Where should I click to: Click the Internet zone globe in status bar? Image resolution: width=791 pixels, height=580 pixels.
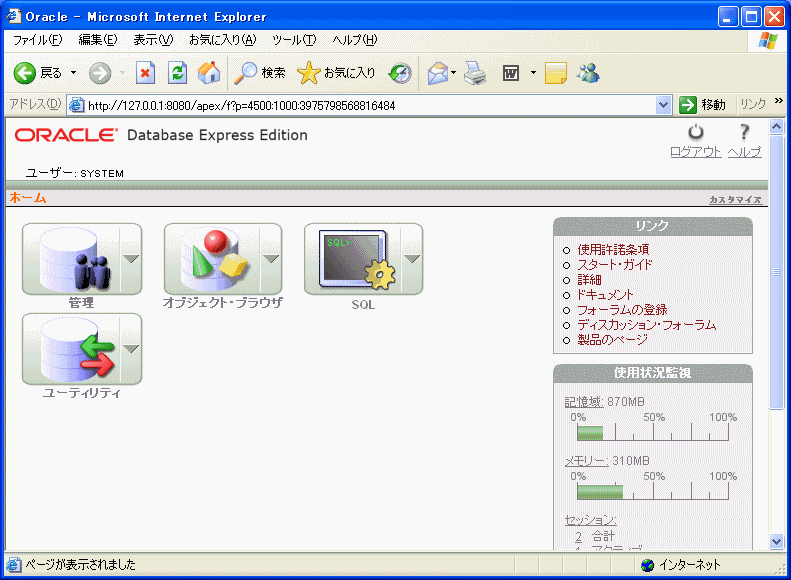(647, 565)
